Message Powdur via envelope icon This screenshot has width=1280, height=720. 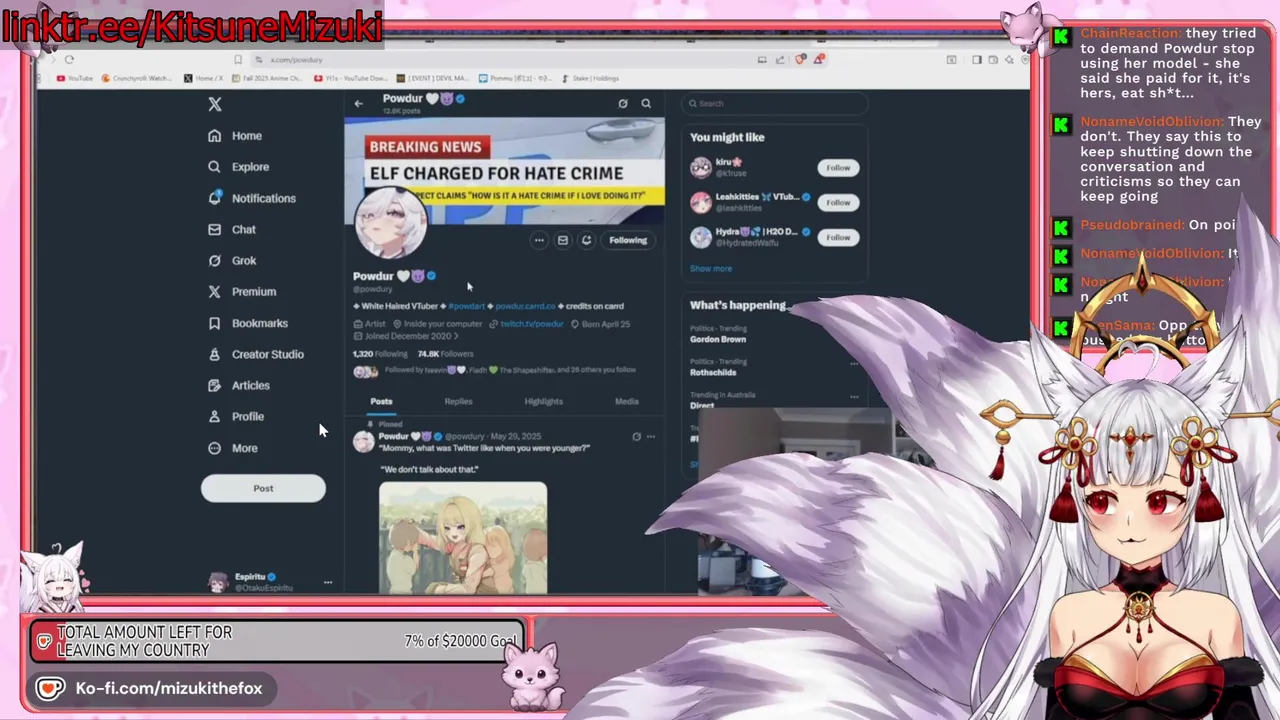coord(563,240)
